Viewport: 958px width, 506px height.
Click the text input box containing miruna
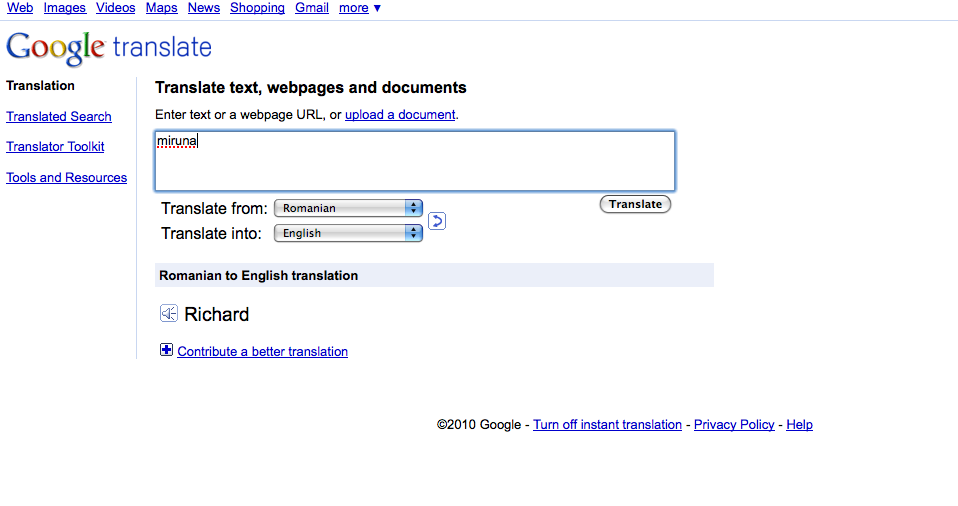click(414, 161)
